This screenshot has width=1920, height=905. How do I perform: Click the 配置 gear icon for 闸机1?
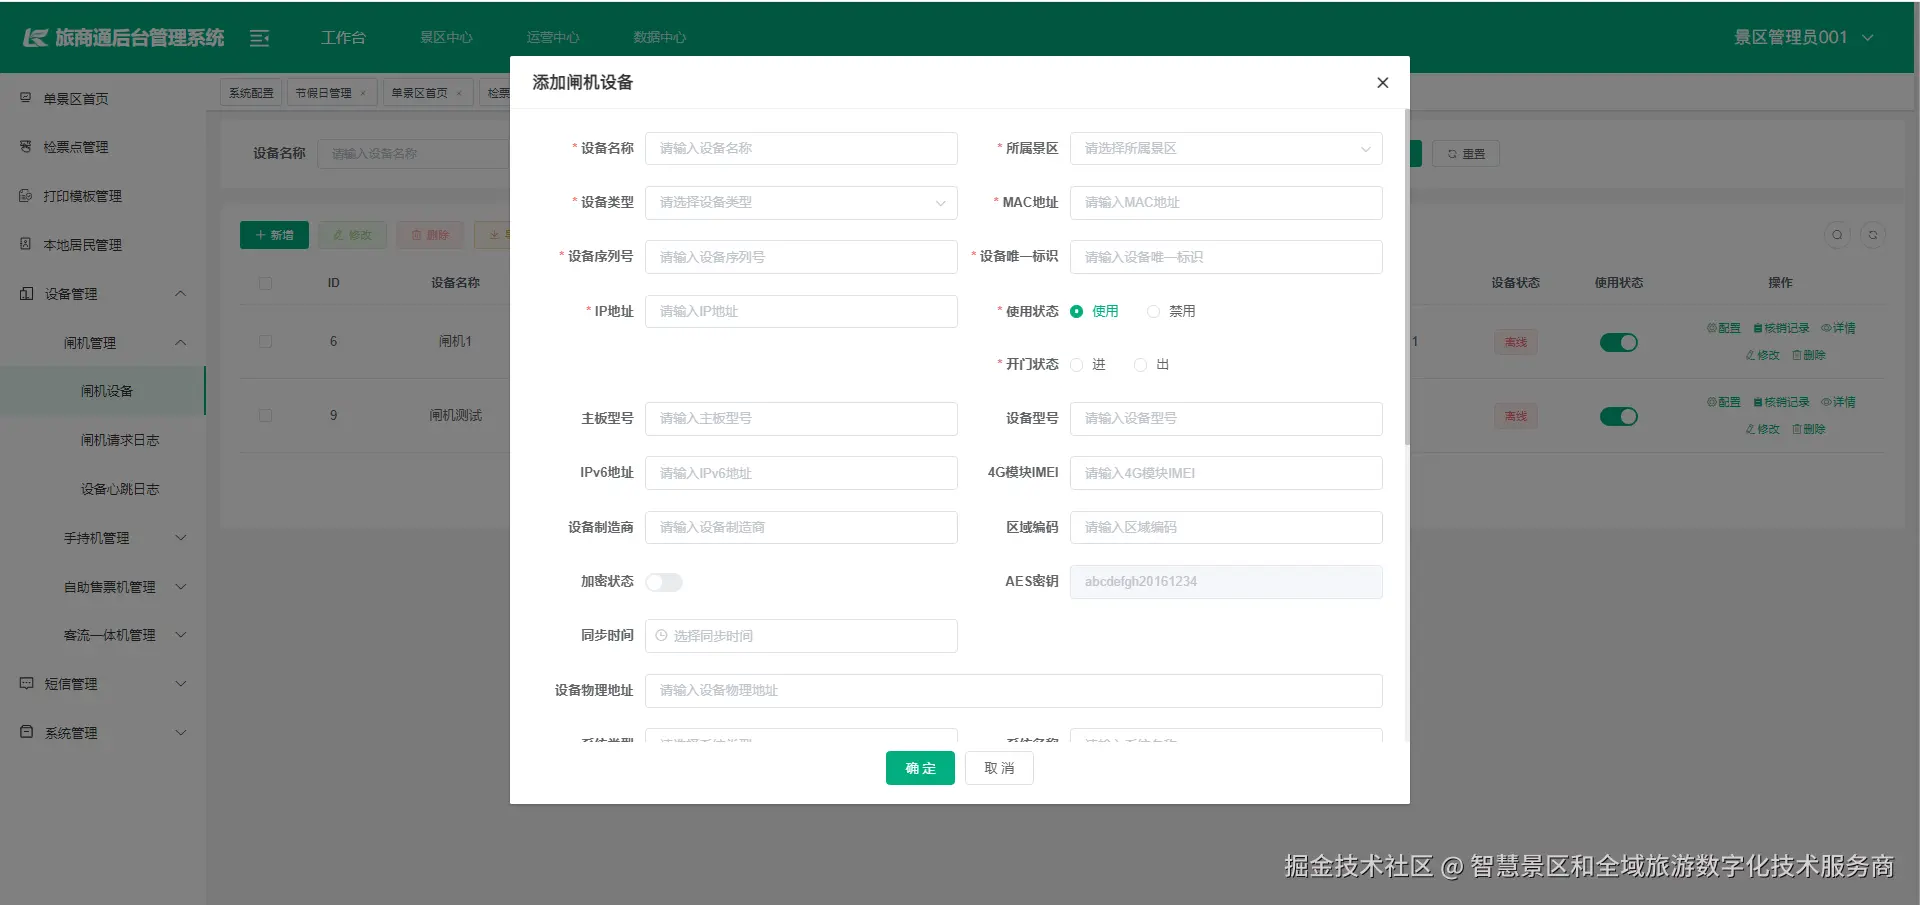1724,328
